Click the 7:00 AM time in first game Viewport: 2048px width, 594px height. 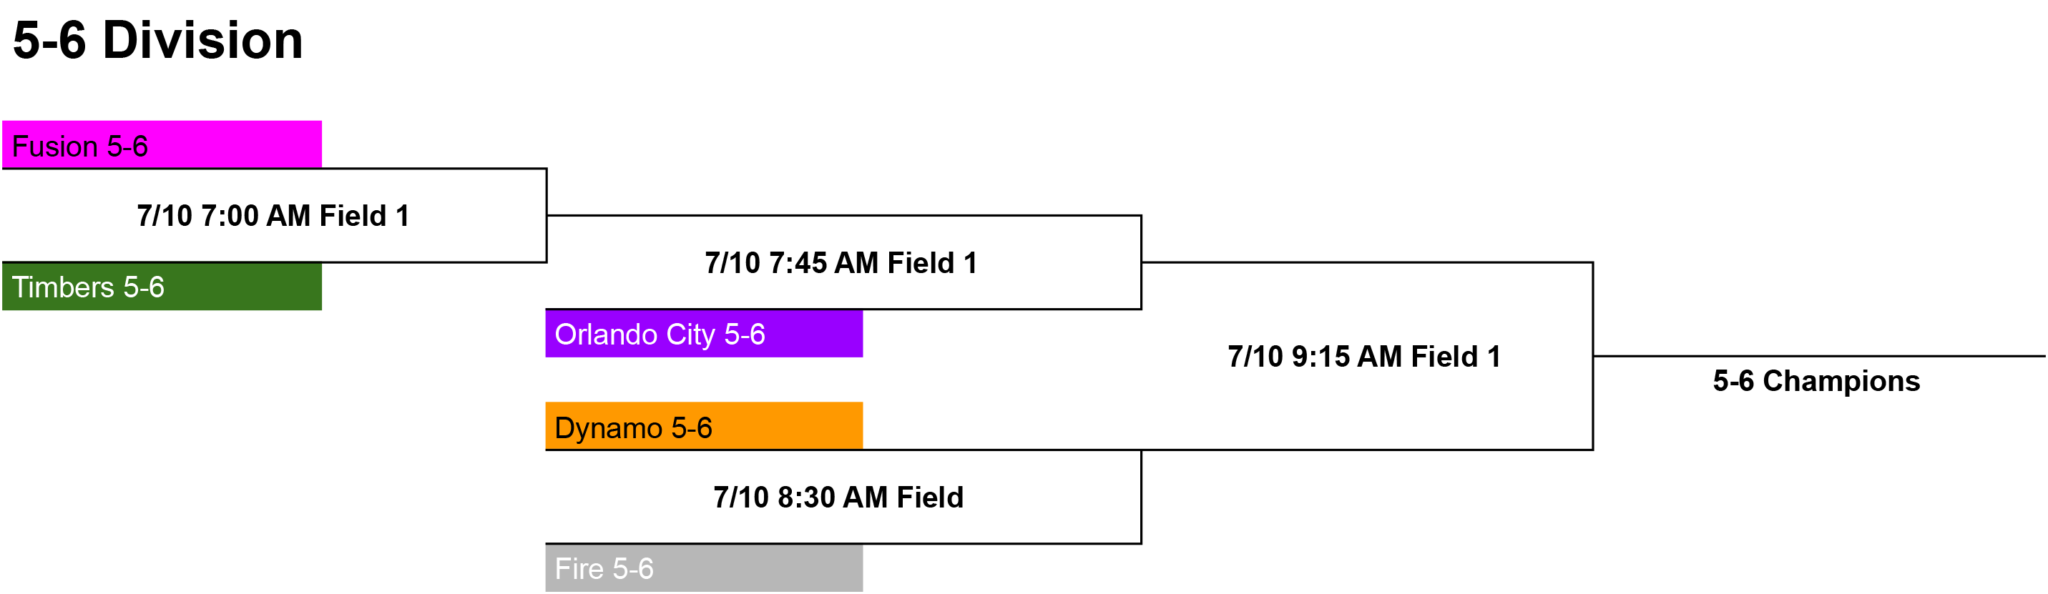pos(256,216)
